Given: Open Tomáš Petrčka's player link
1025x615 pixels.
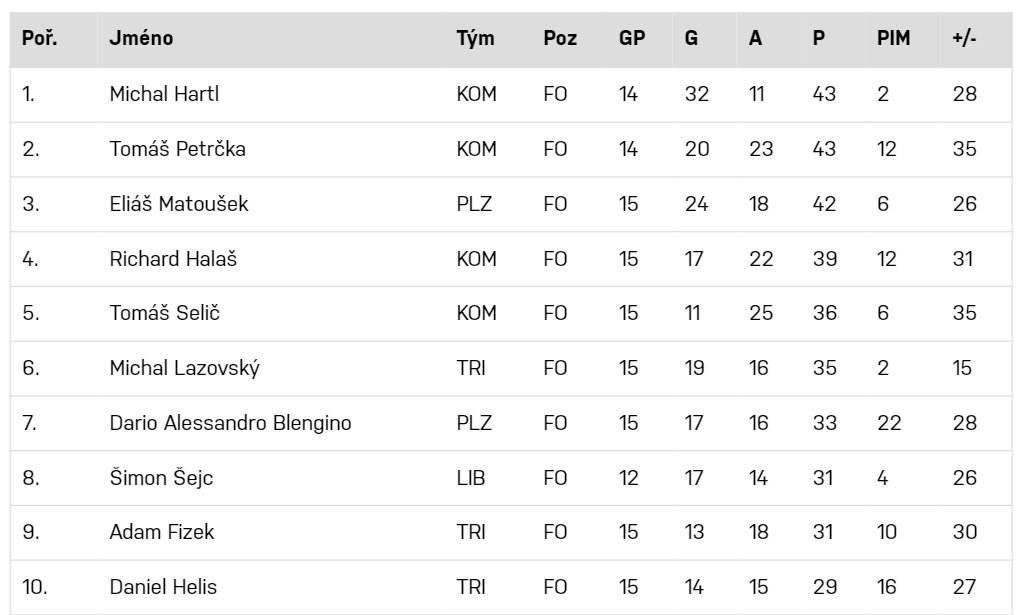Looking at the screenshot, I should click(x=177, y=149).
